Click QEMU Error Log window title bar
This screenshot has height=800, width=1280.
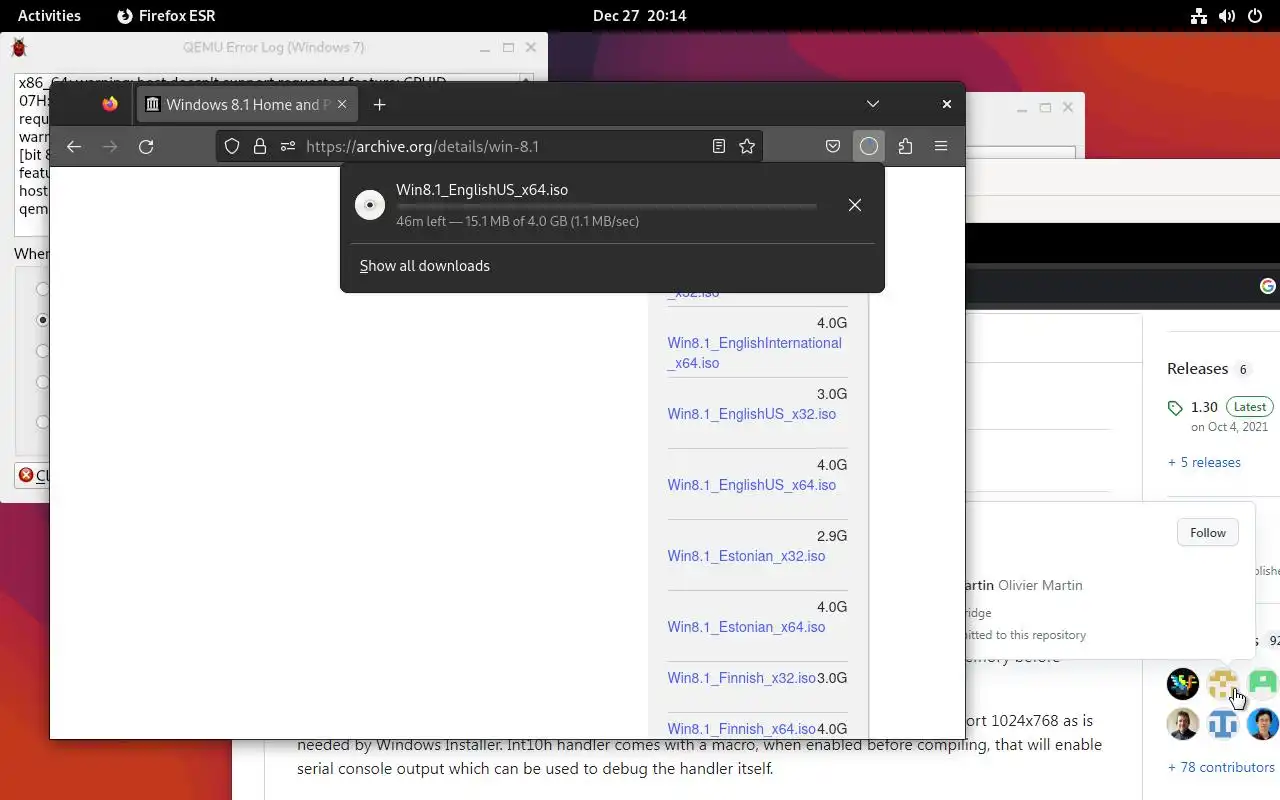point(273,47)
